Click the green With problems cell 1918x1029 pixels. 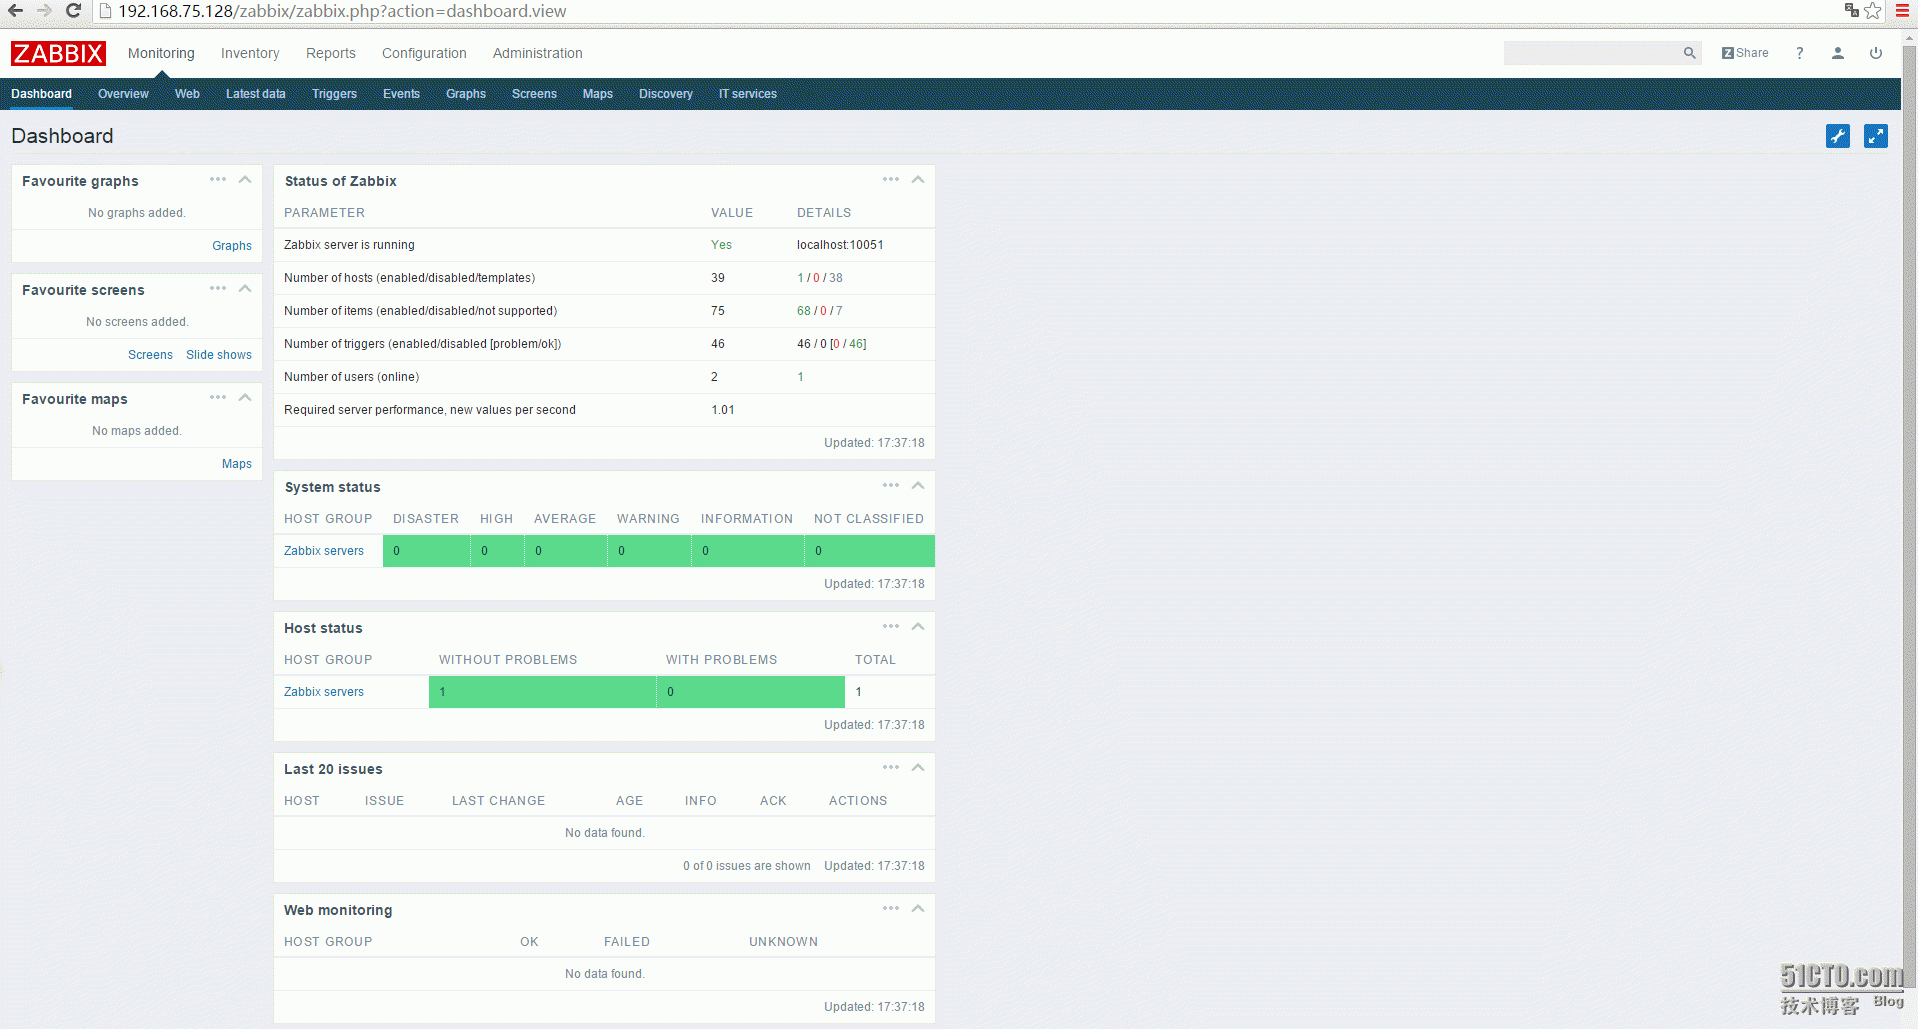(751, 692)
